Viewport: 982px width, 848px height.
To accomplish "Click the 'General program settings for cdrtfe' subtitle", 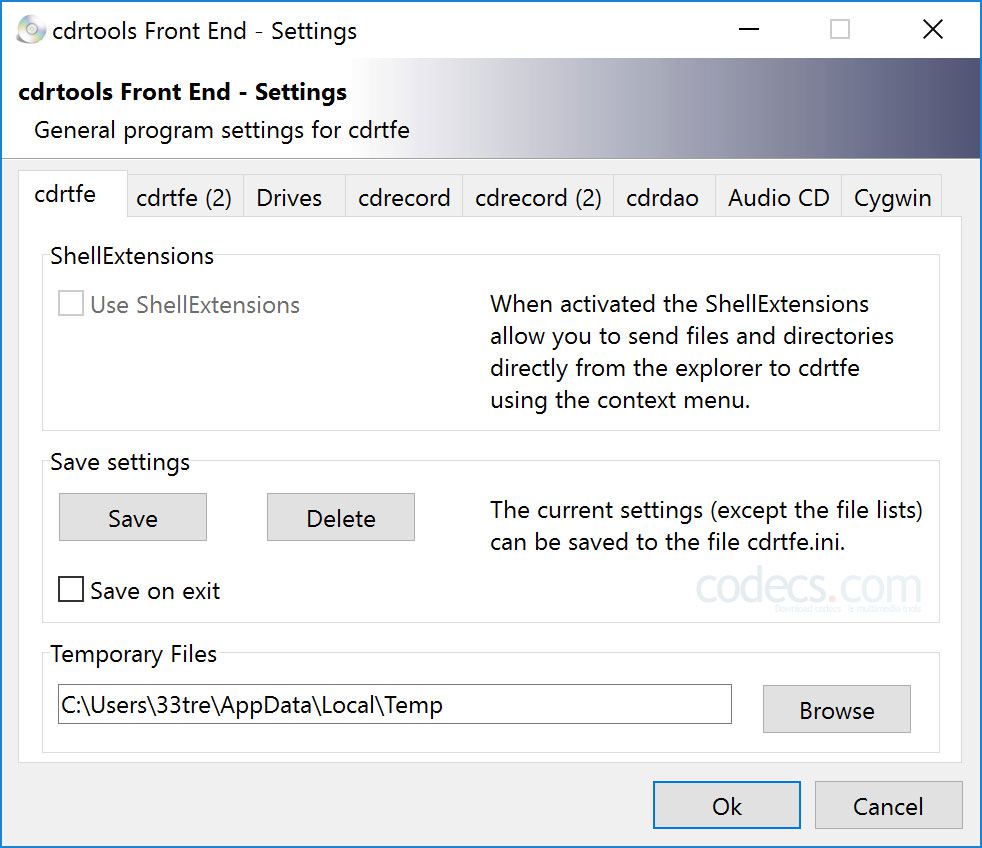I will (222, 130).
